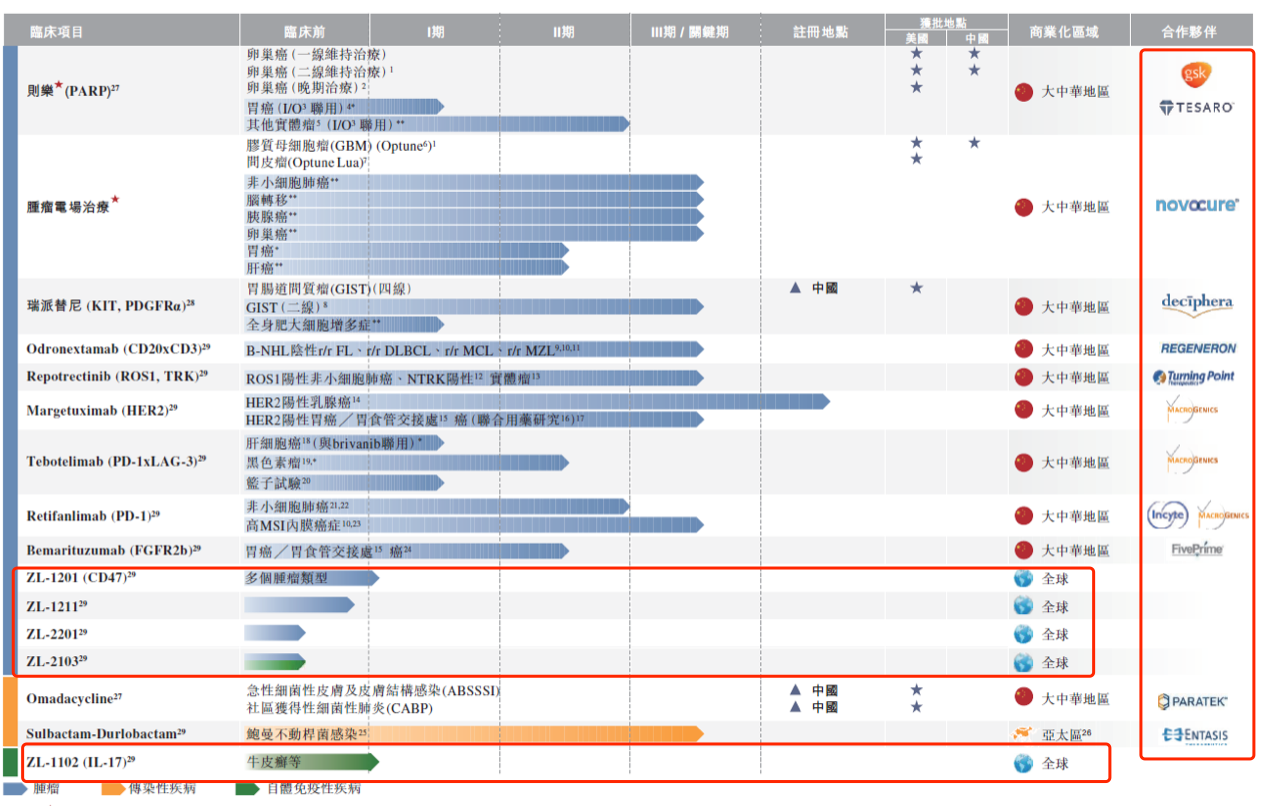
Task: Click the GSK partner logo
Action: 1197,75
